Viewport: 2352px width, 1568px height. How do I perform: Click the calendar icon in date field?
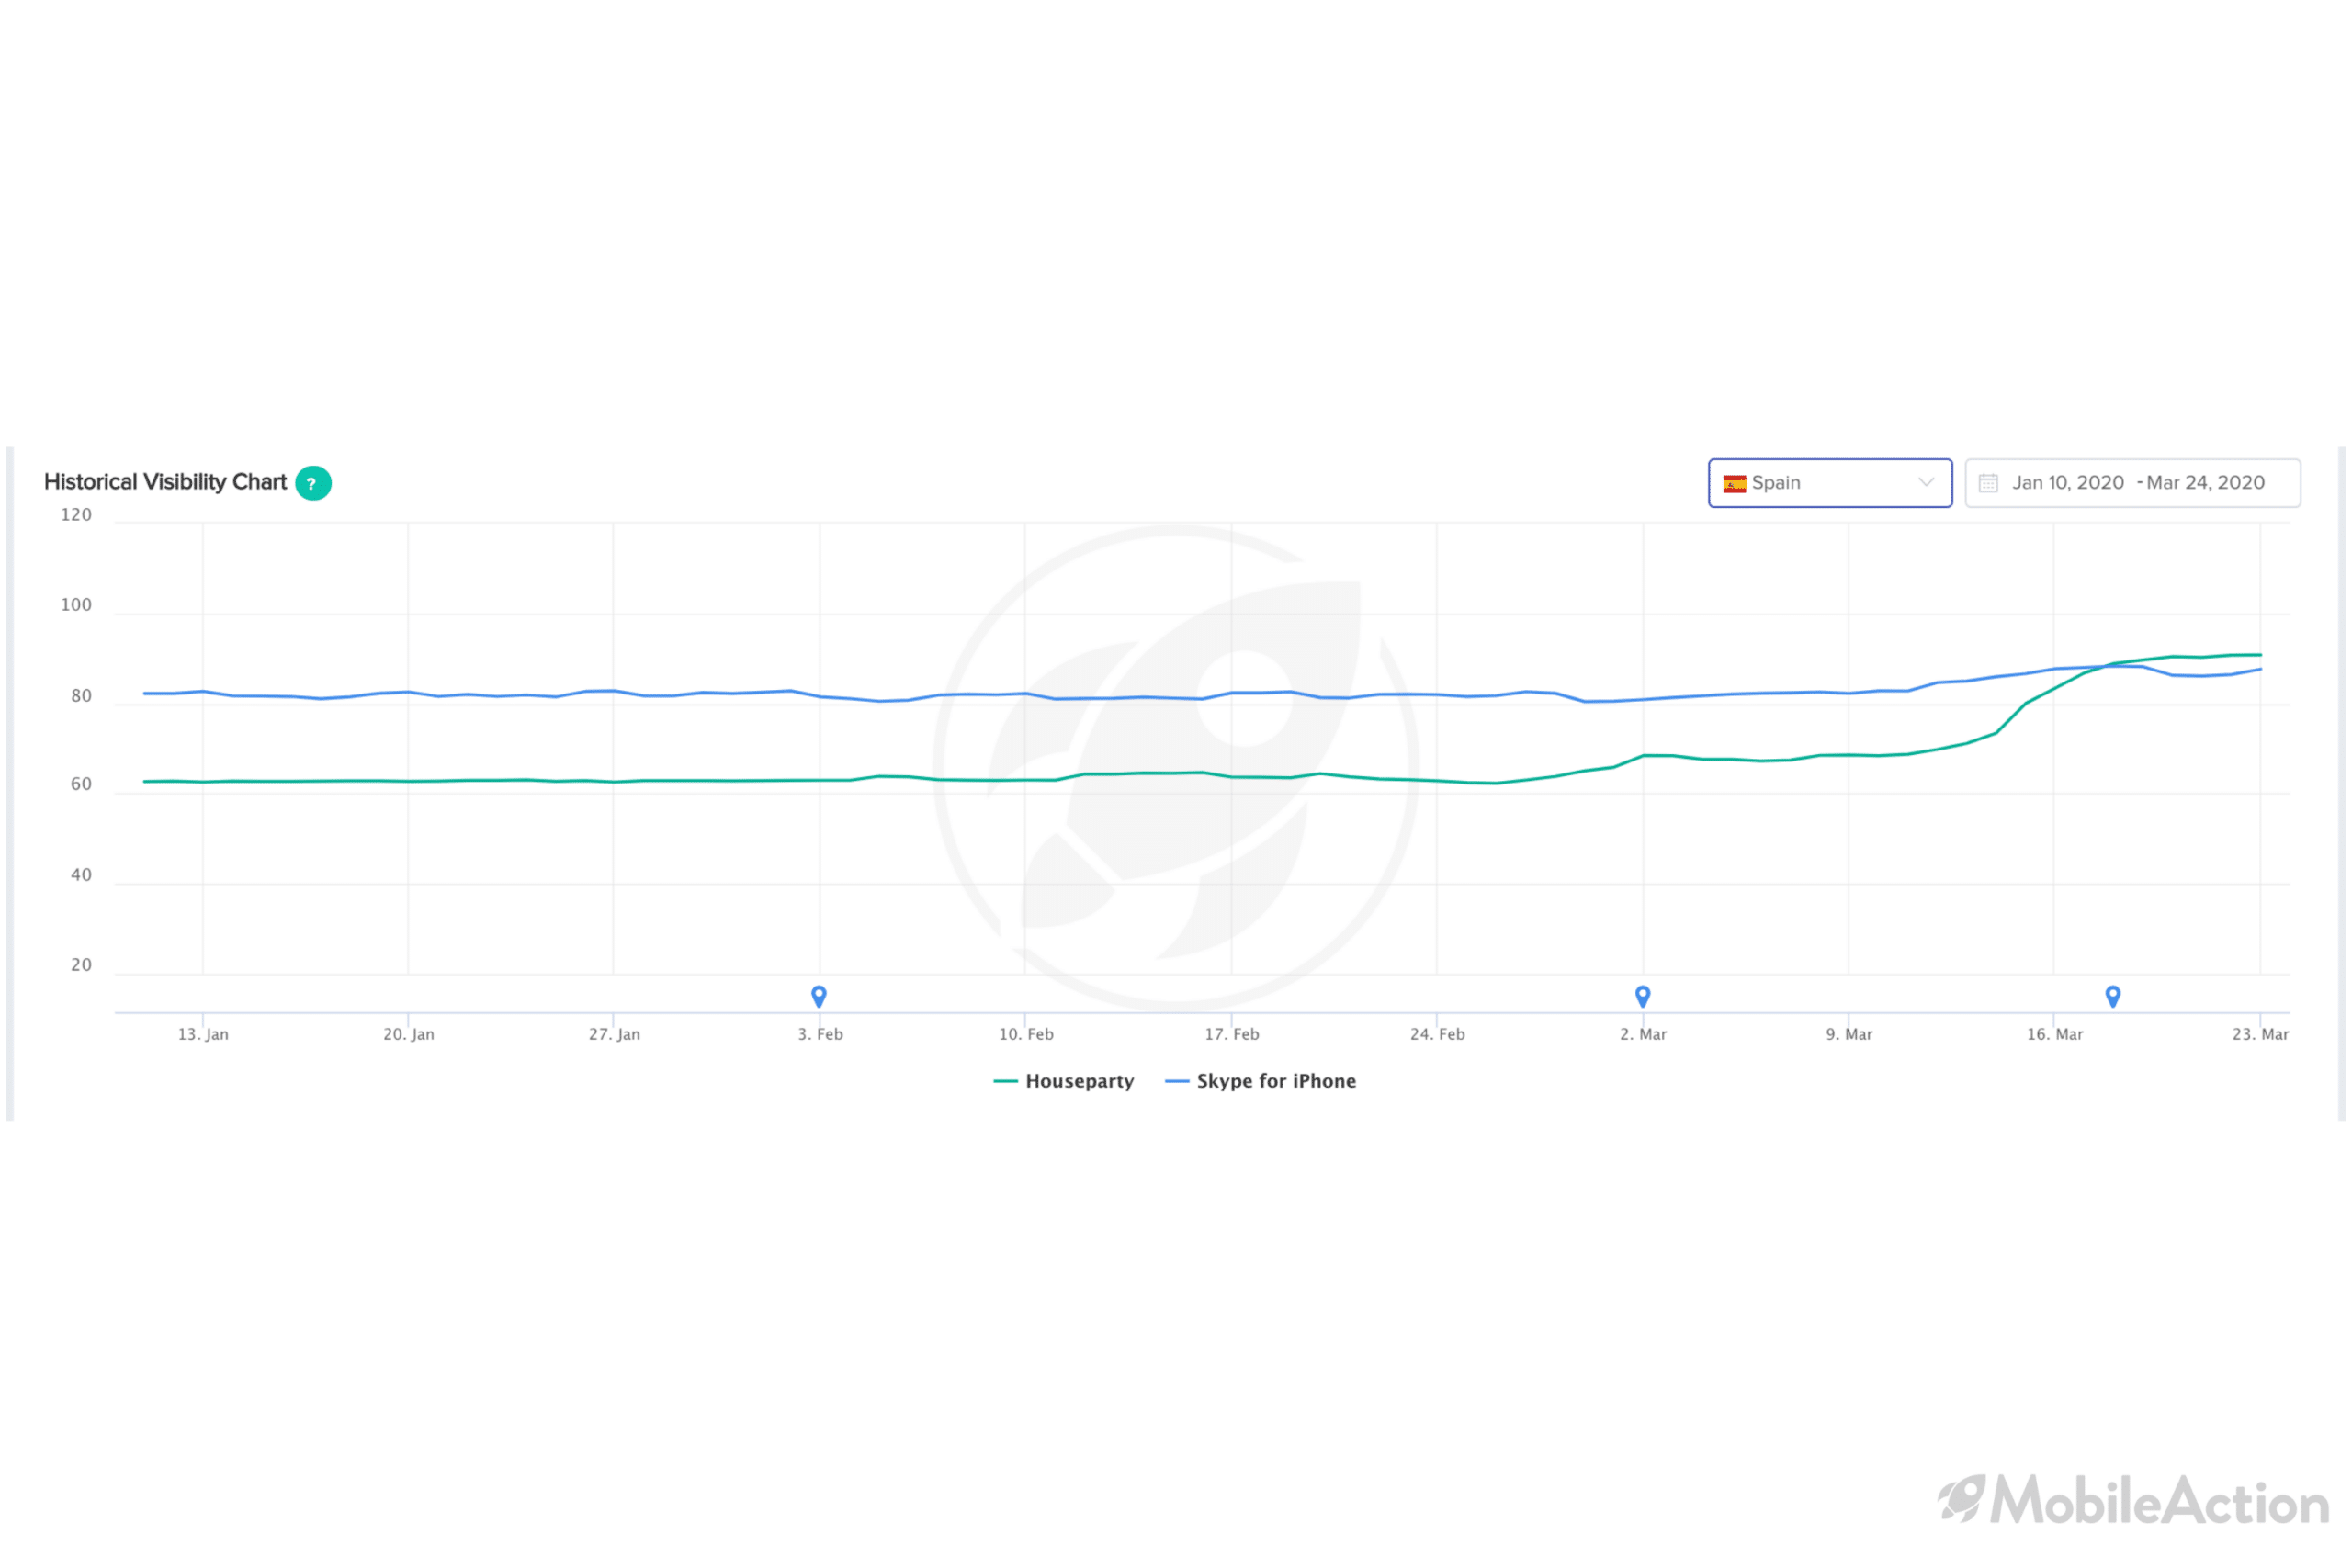click(x=1988, y=483)
